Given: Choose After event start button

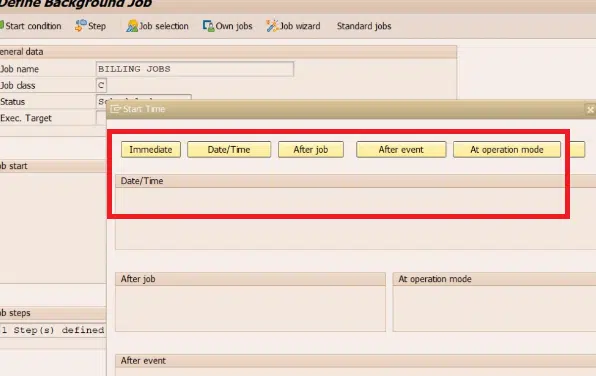Looking at the screenshot, I should point(401,149).
